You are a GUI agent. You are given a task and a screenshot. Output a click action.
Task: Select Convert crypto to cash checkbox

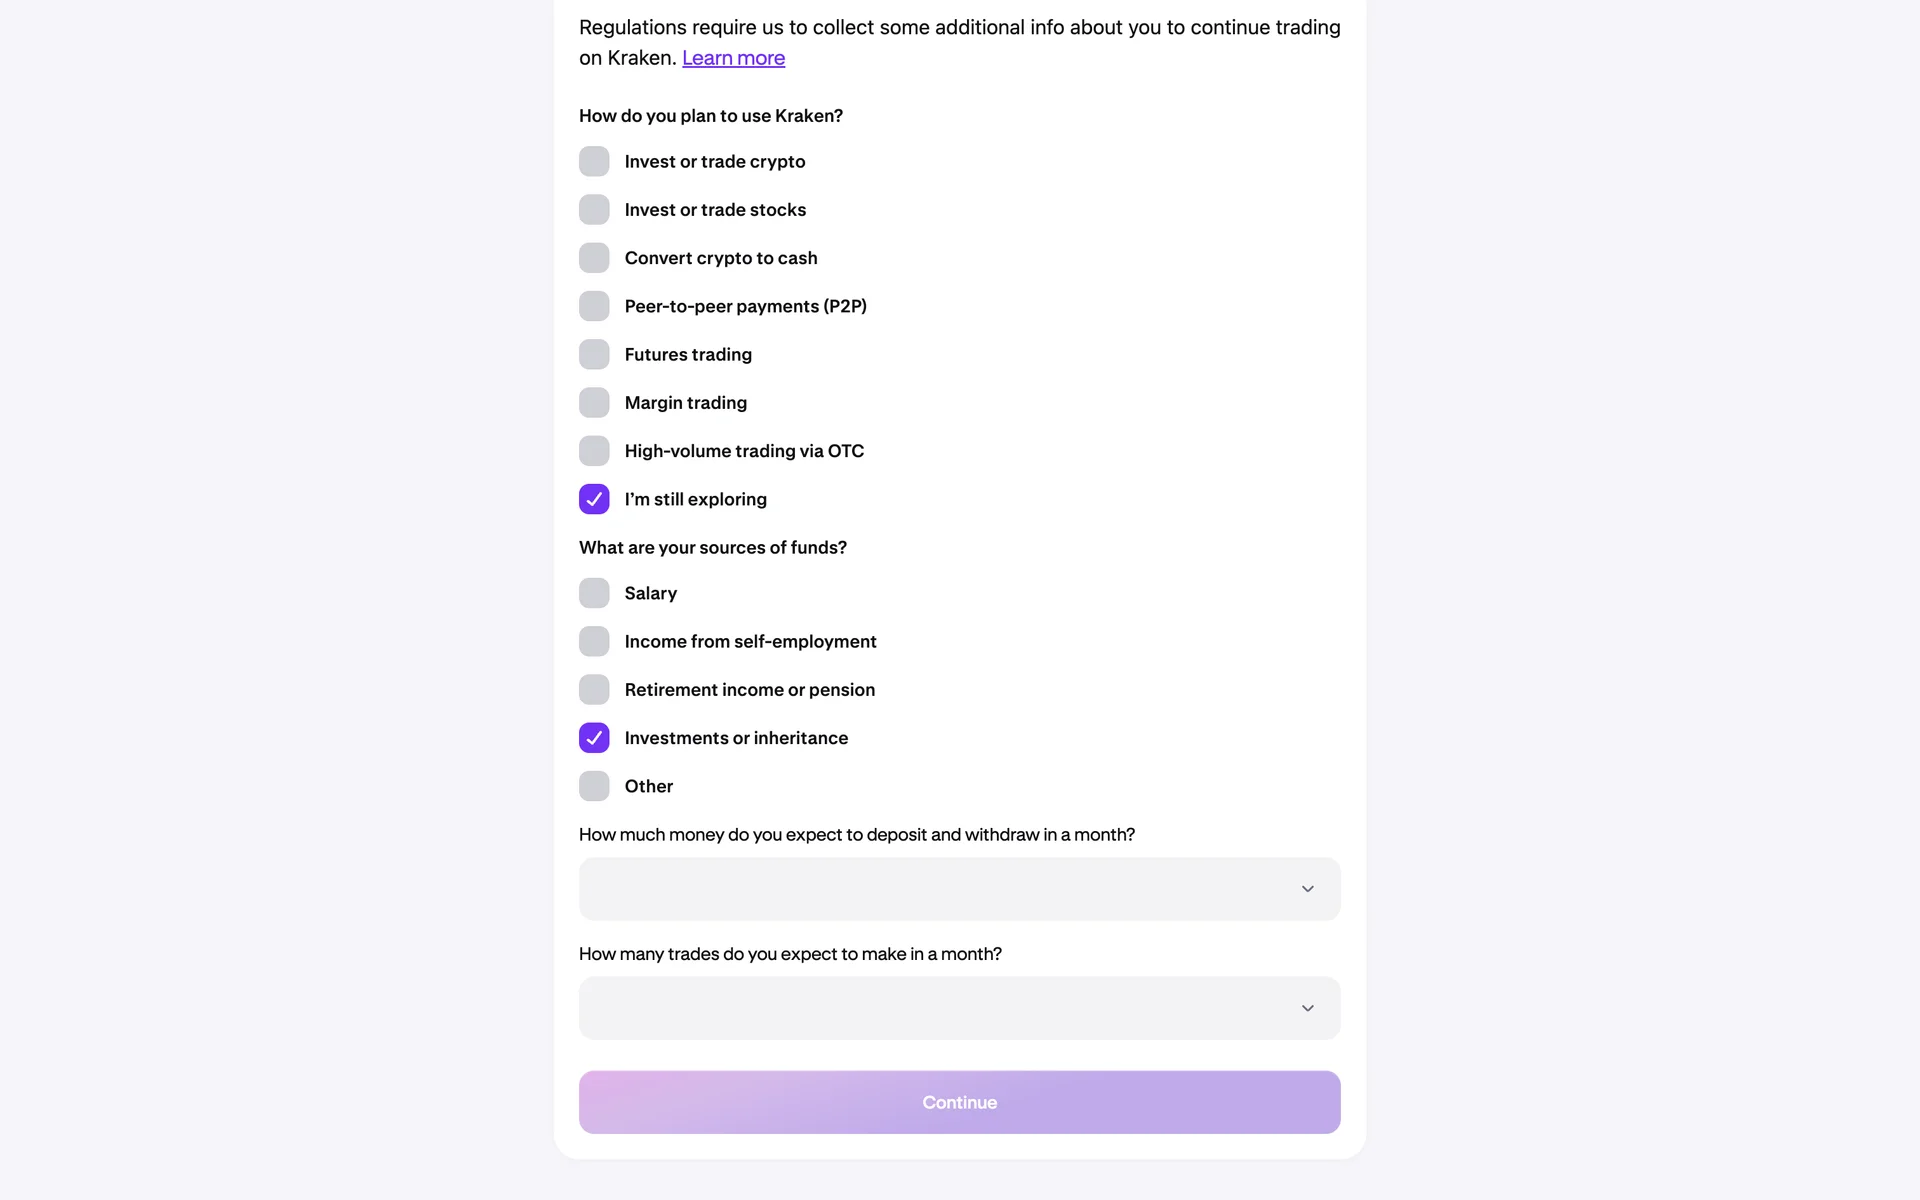594,258
